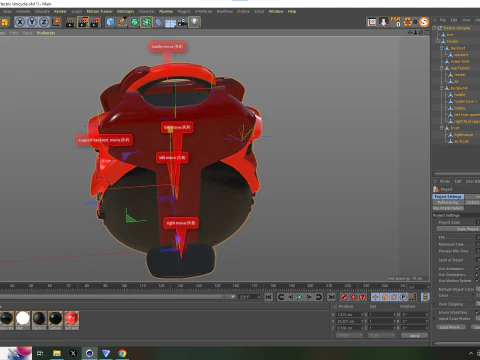Screen dimensions: 480x360
Task: Open ProRender viewport menu
Action: [46, 33]
